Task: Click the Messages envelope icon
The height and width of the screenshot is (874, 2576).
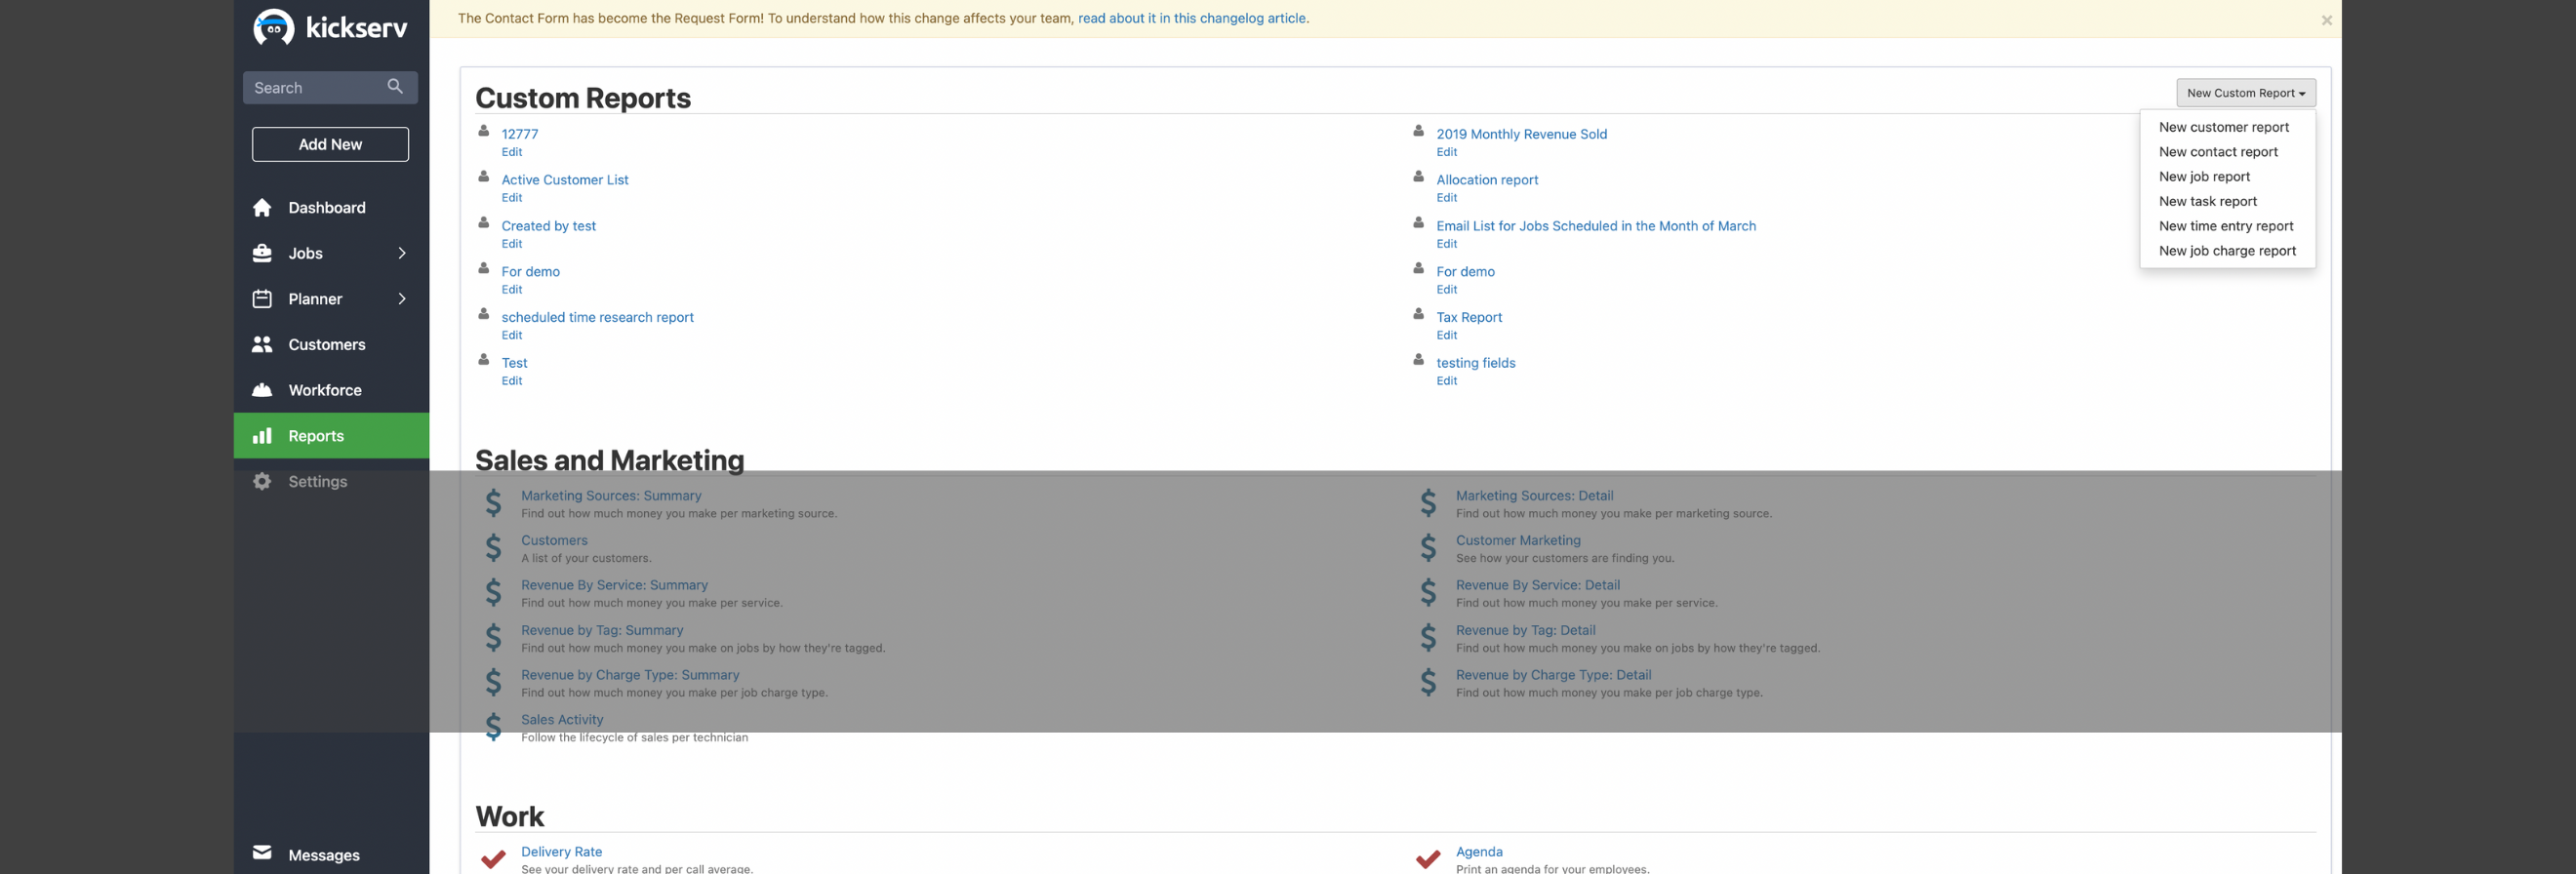Action: (x=262, y=853)
